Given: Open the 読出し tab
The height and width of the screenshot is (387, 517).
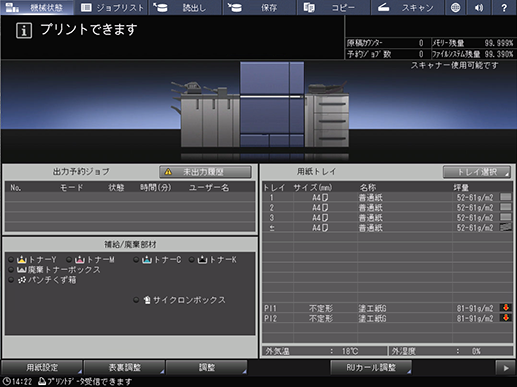Looking at the screenshot, I should 185,7.
